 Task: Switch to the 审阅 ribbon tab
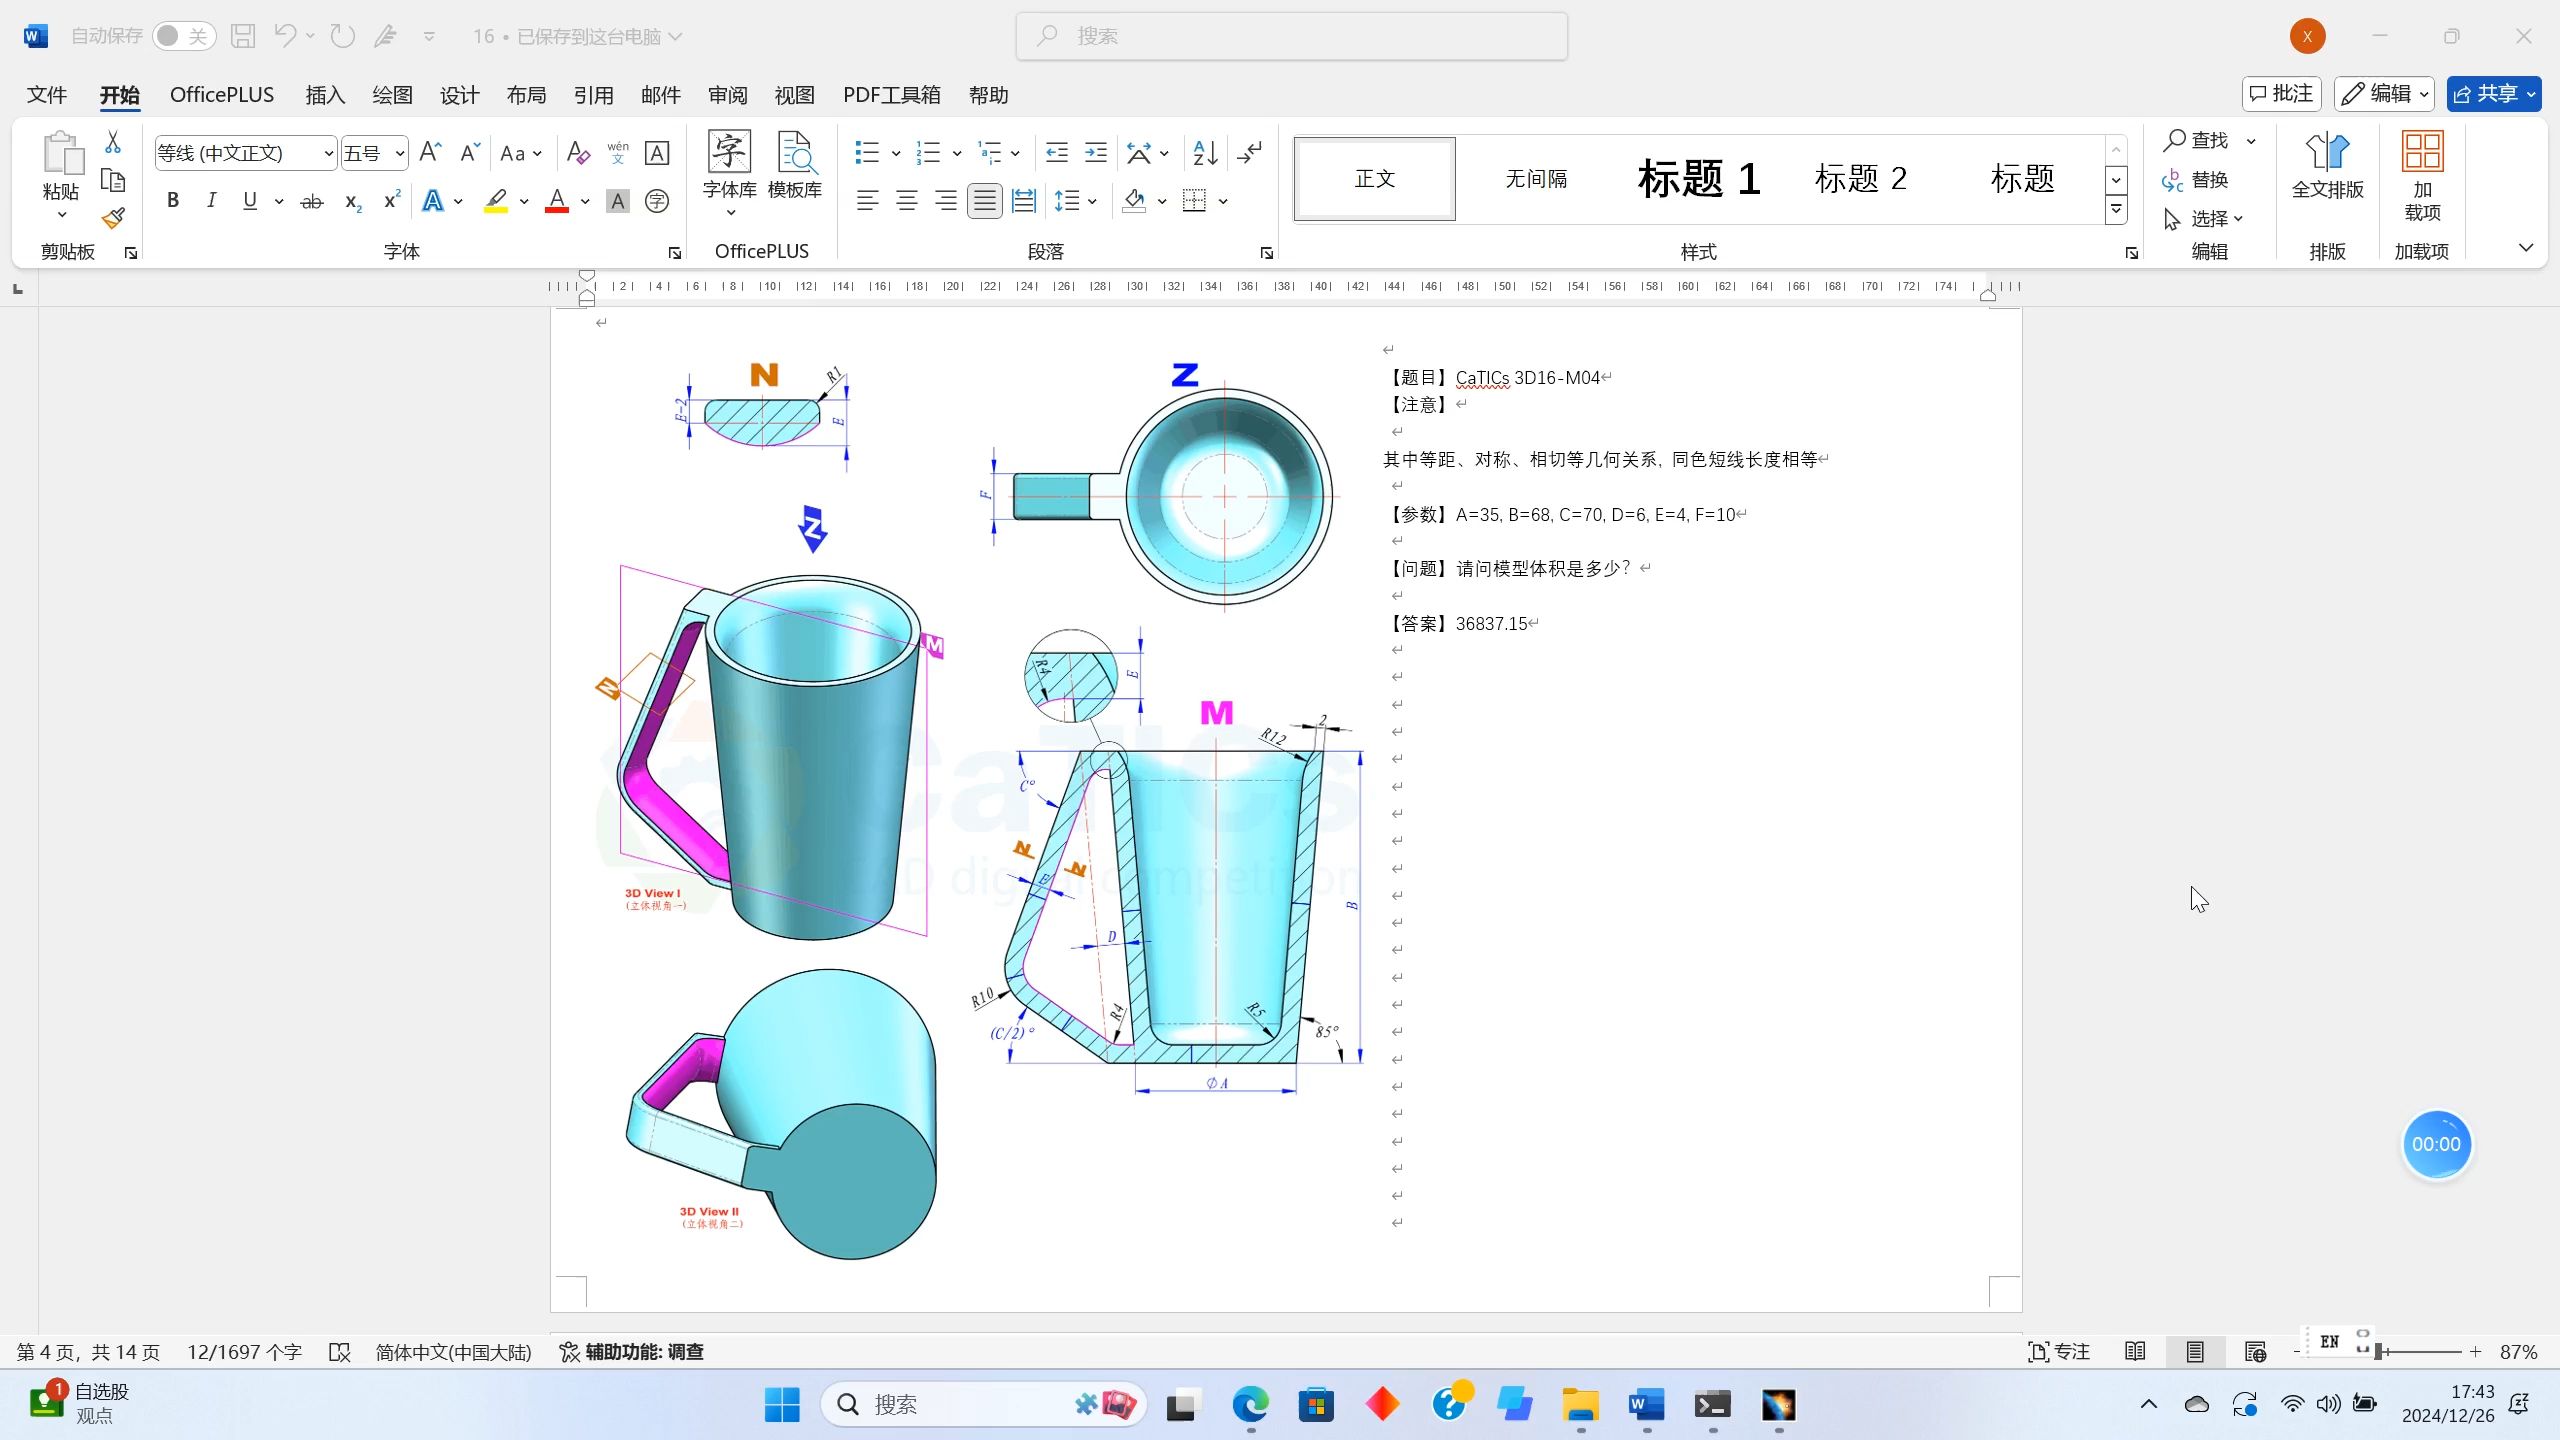[x=728, y=94]
